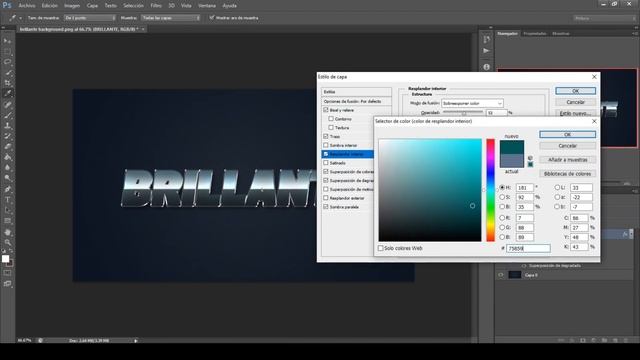The image size is (640, 360).
Task: Toggle the Trazo checkbox
Action: (326, 136)
